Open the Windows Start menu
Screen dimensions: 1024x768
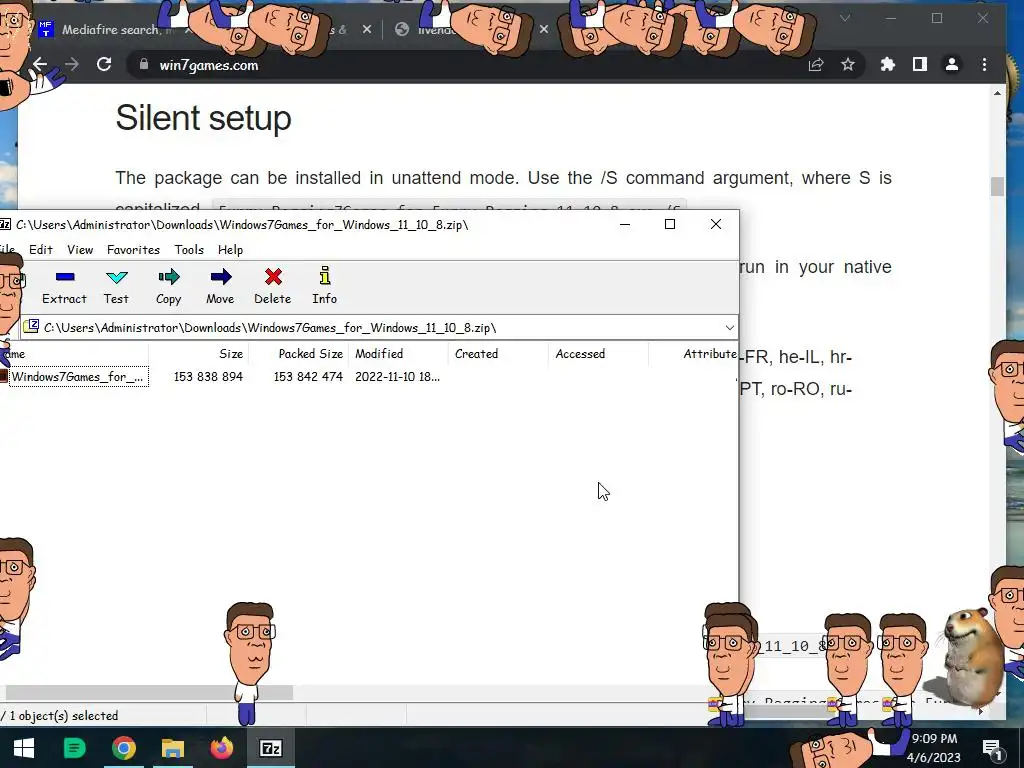coord(24,748)
